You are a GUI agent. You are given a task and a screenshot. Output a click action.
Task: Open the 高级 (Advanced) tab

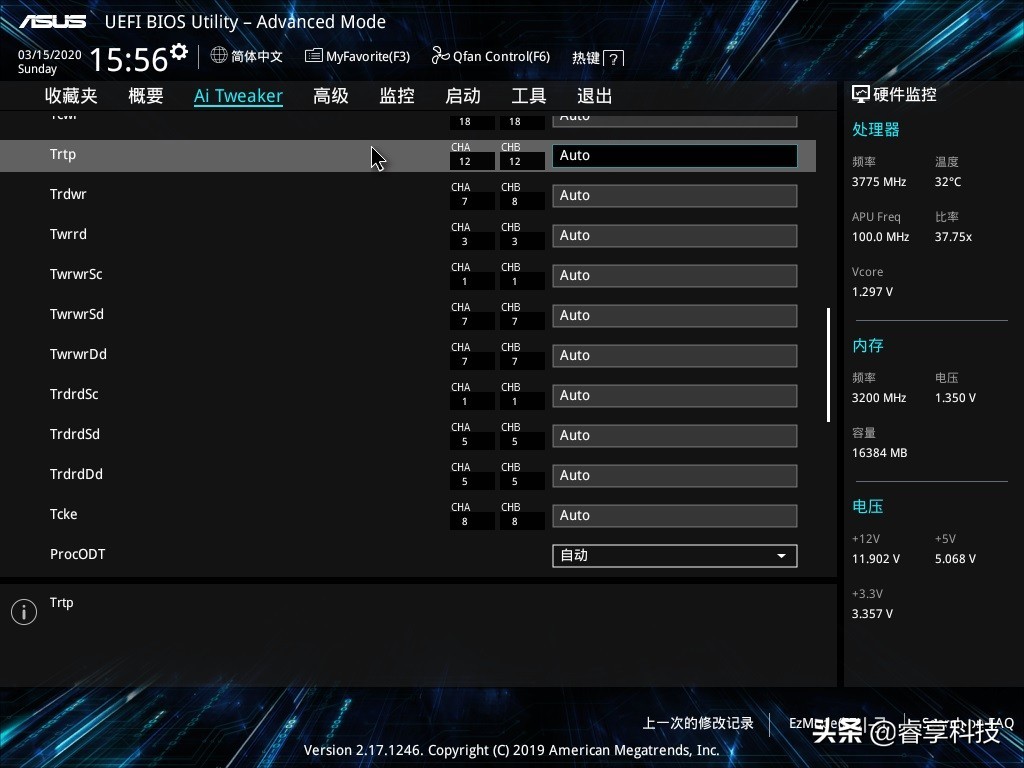[331, 96]
